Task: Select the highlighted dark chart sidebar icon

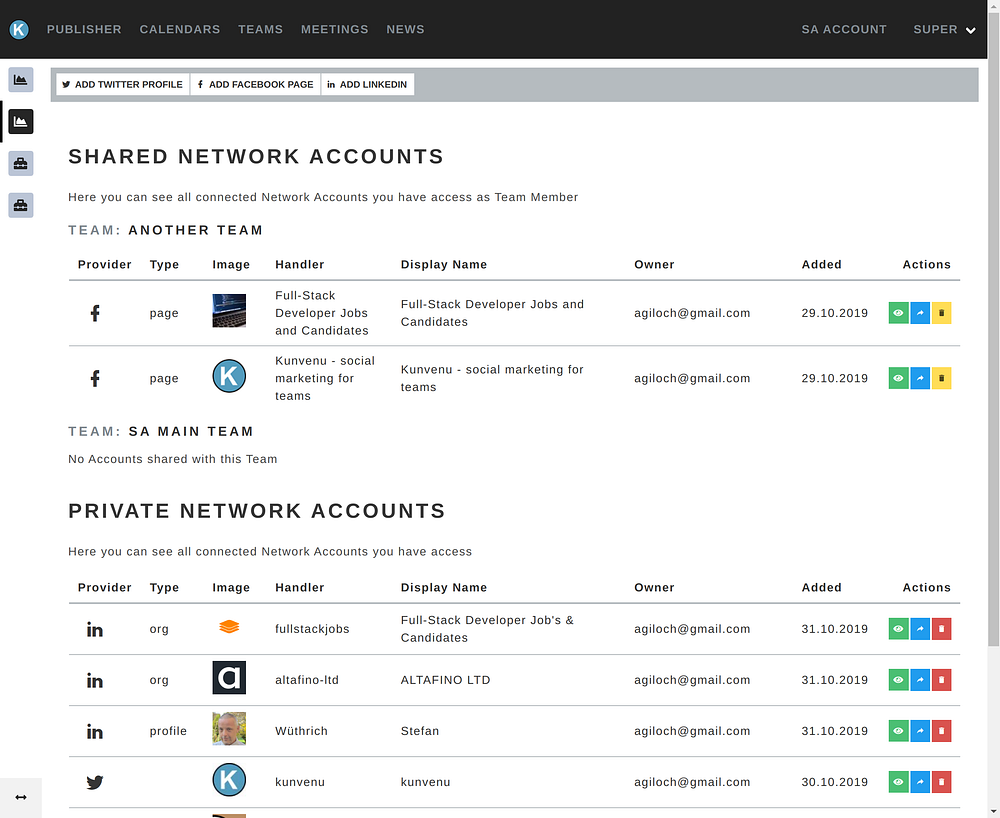Action: [x=21, y=121]
